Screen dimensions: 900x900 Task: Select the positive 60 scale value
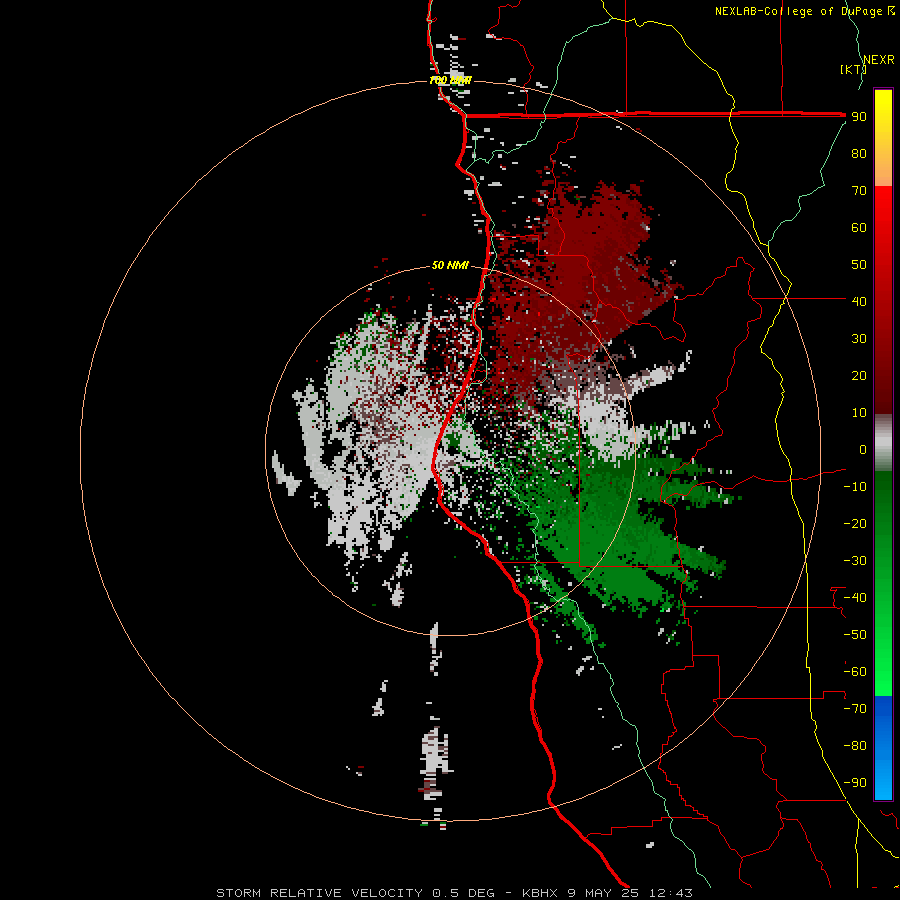pos(859,228)
